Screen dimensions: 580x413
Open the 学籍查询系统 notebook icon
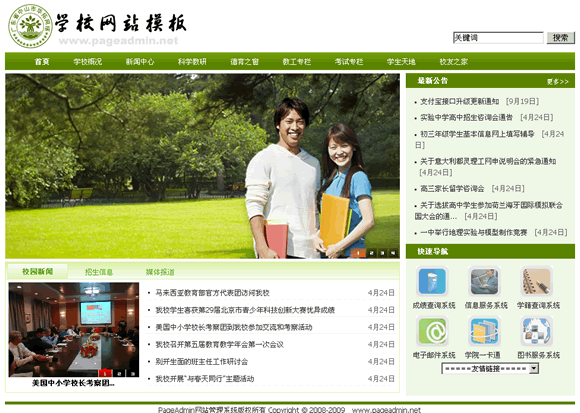coord(536,281)
